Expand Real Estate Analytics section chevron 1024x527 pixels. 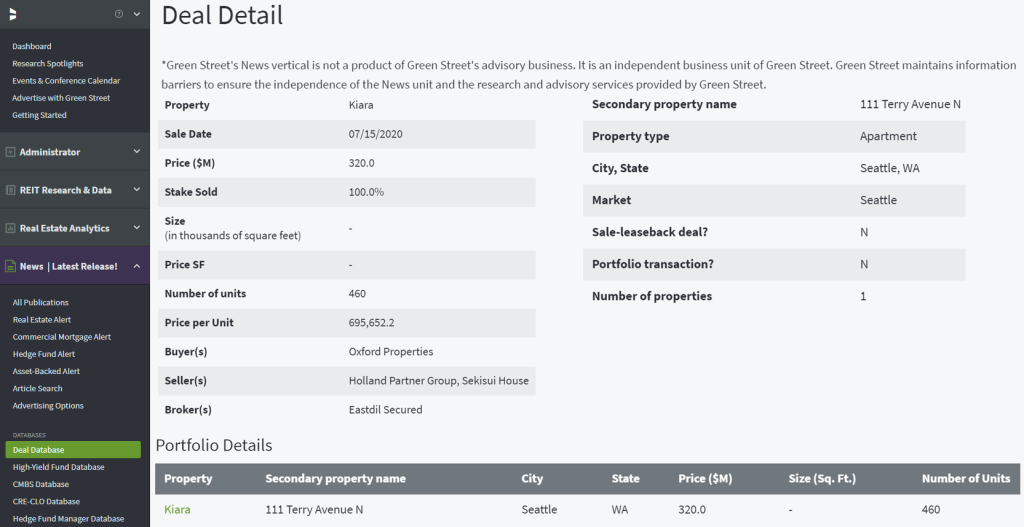[x=136, y=227]
